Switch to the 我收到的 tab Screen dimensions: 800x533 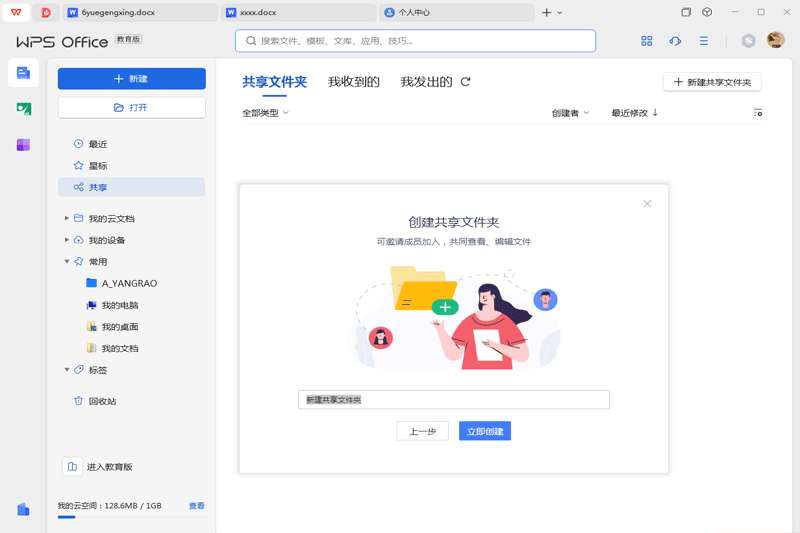[354, 82]
